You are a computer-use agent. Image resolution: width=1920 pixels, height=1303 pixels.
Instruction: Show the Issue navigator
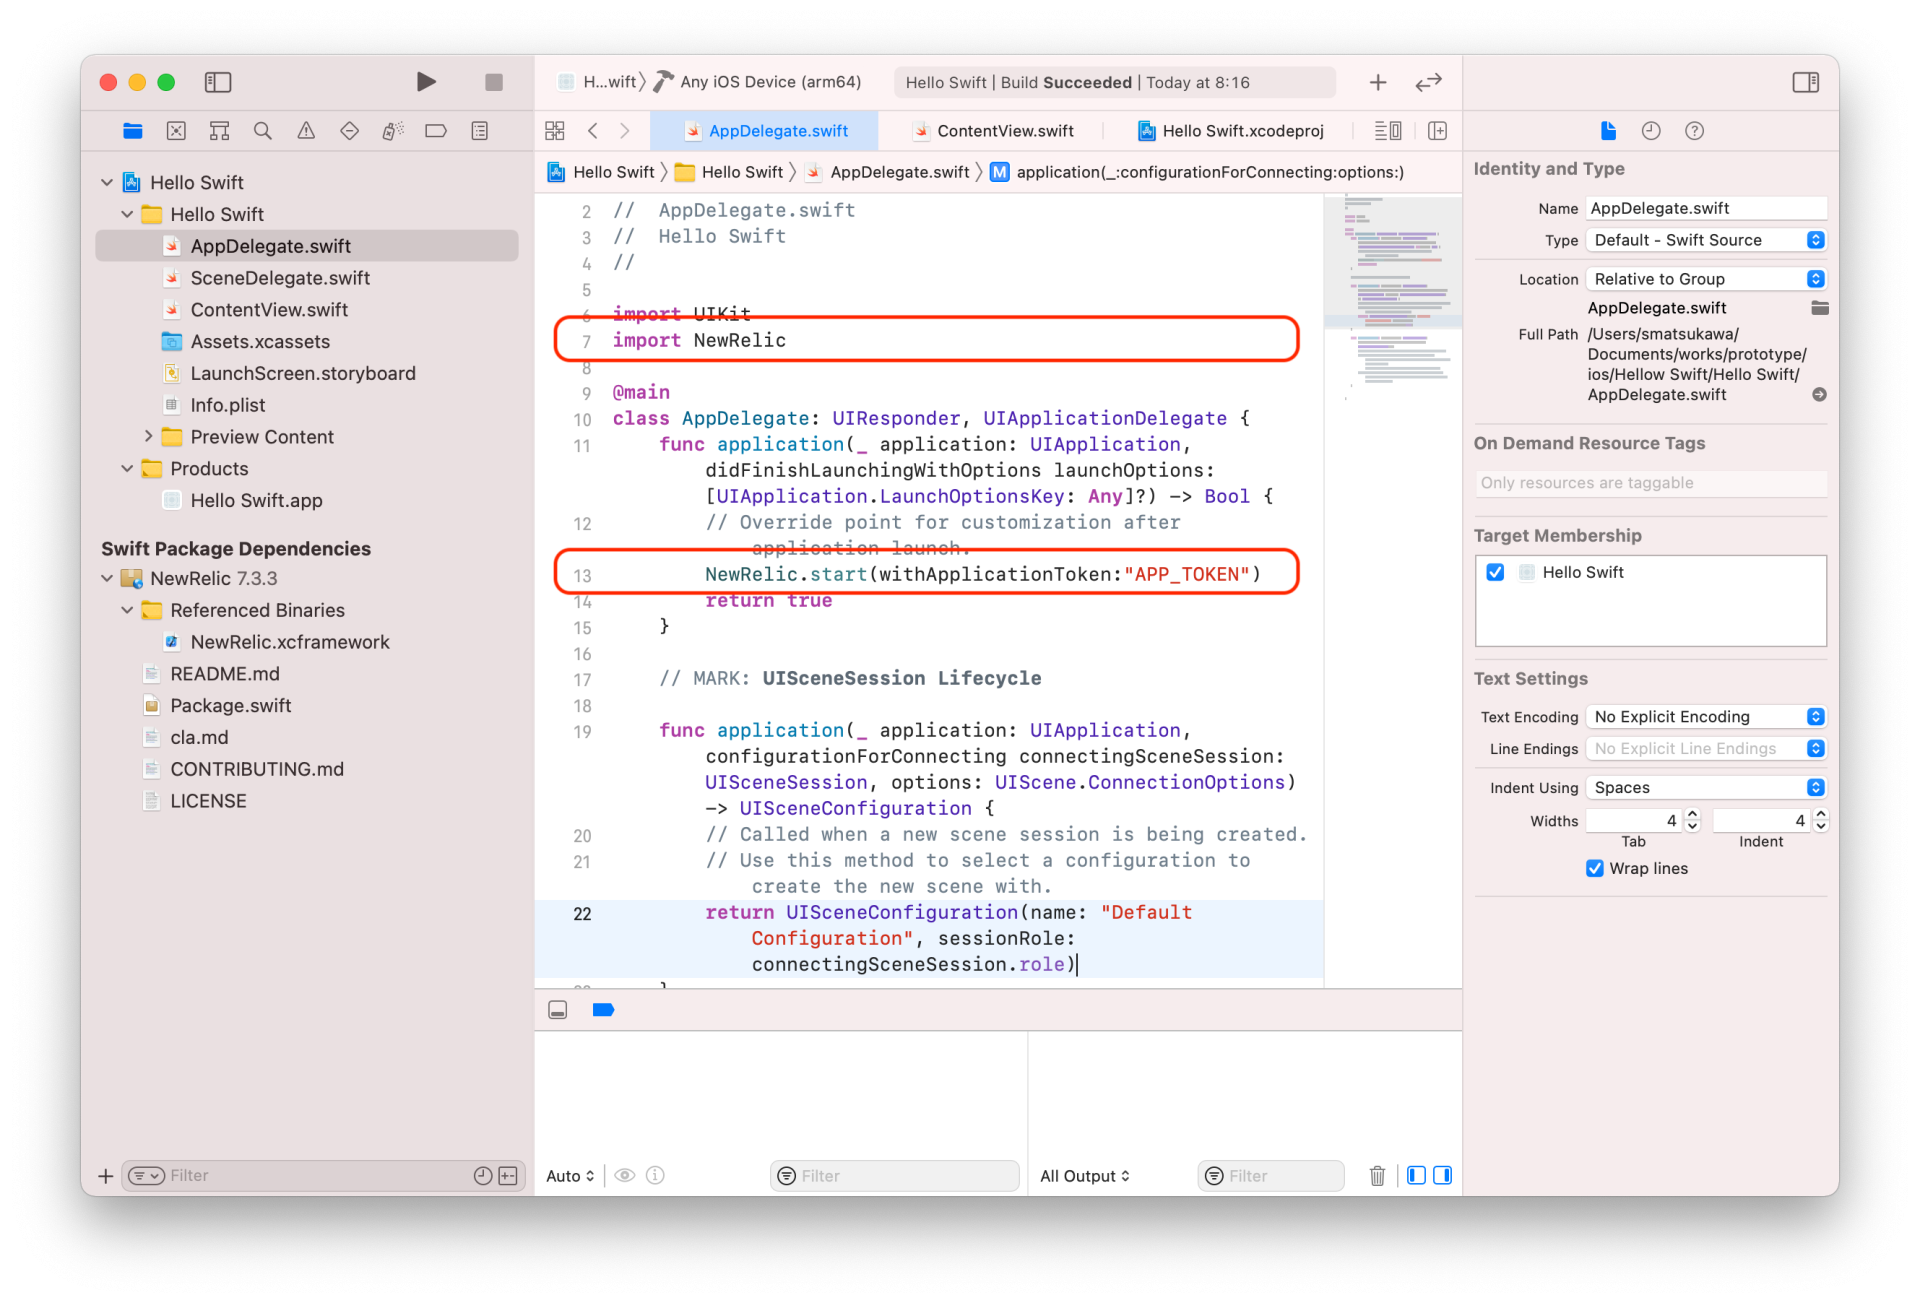306,130
